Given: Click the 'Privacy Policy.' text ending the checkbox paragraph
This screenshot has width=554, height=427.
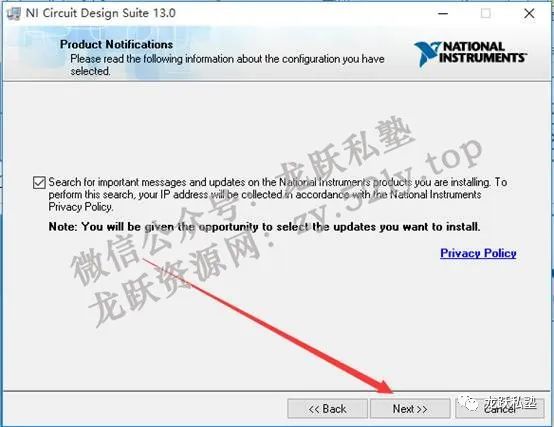Looking at the screenshot, I should (81, 207).
